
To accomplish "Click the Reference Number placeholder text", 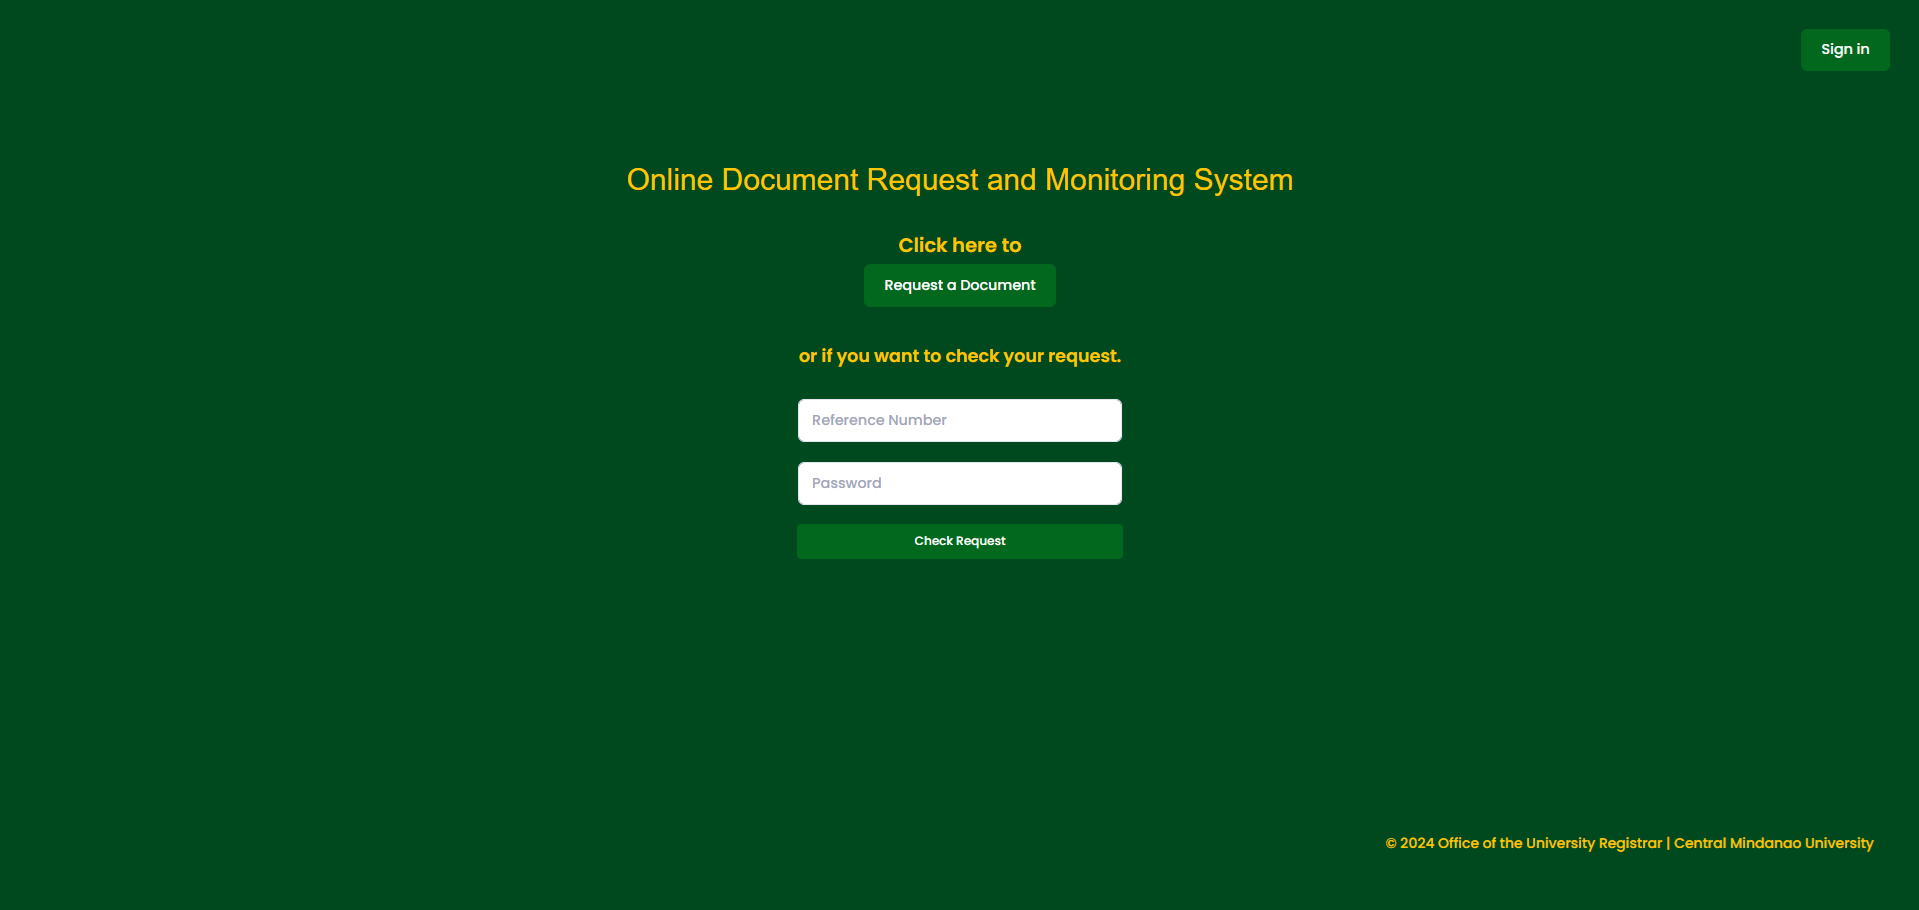I will tap(878, 420).
